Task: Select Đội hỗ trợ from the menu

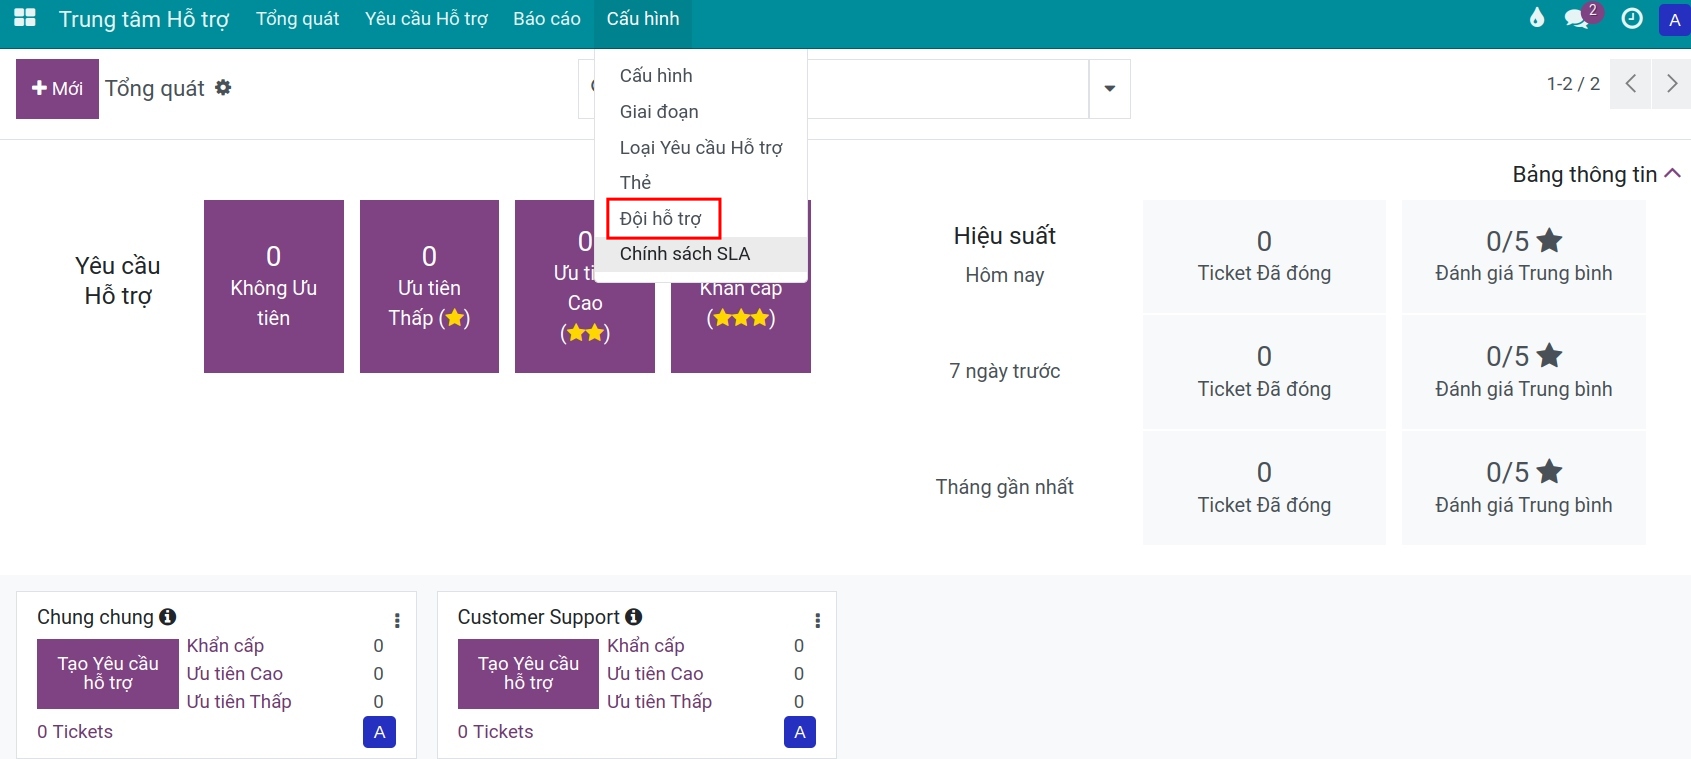Action: point(661,218)
